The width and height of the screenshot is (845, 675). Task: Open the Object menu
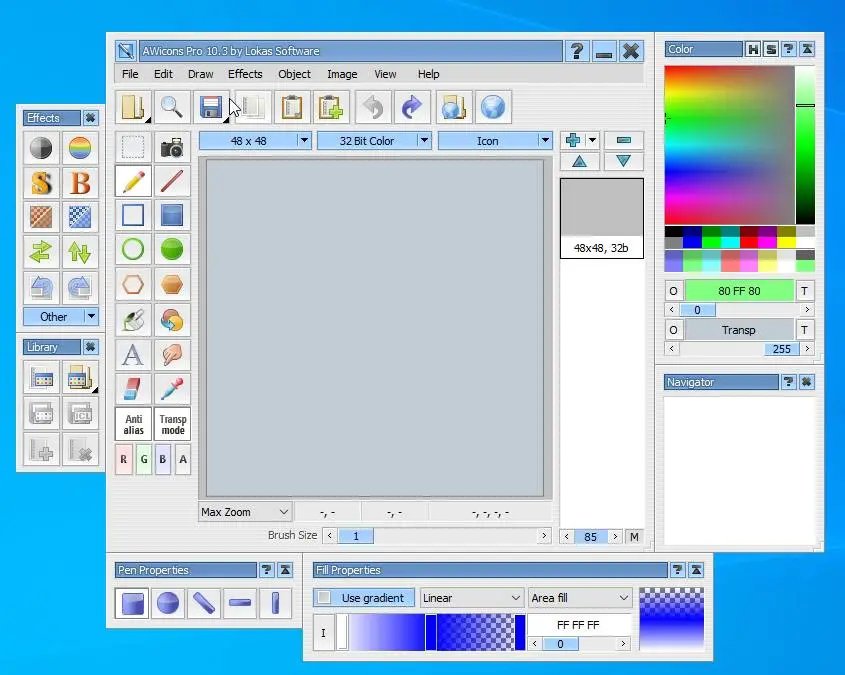pyautogui.click(x=294, y=74)
